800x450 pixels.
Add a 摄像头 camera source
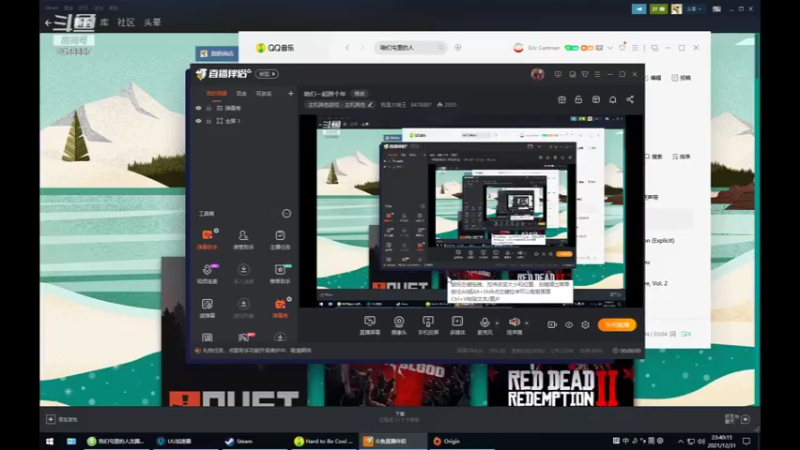[398, 325]
